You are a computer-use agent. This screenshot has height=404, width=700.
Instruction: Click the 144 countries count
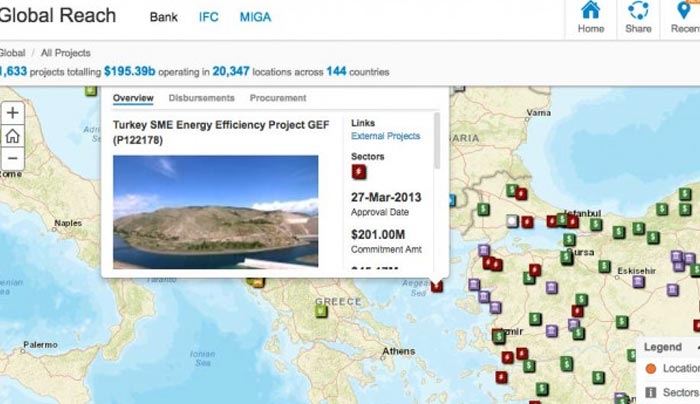[x=336, y=71]
